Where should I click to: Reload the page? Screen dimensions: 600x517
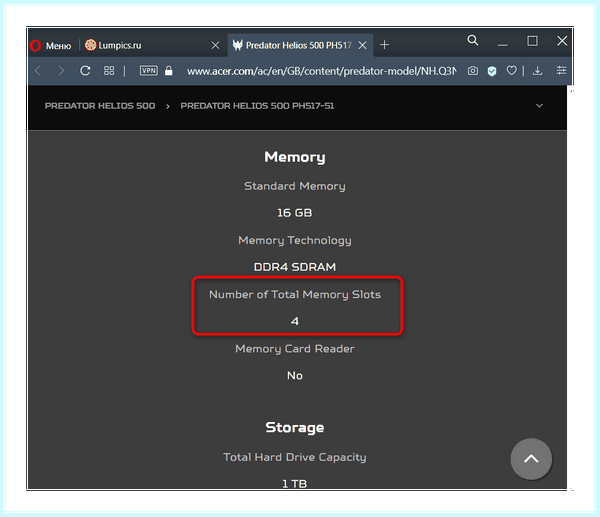click(x=85, y=71)
